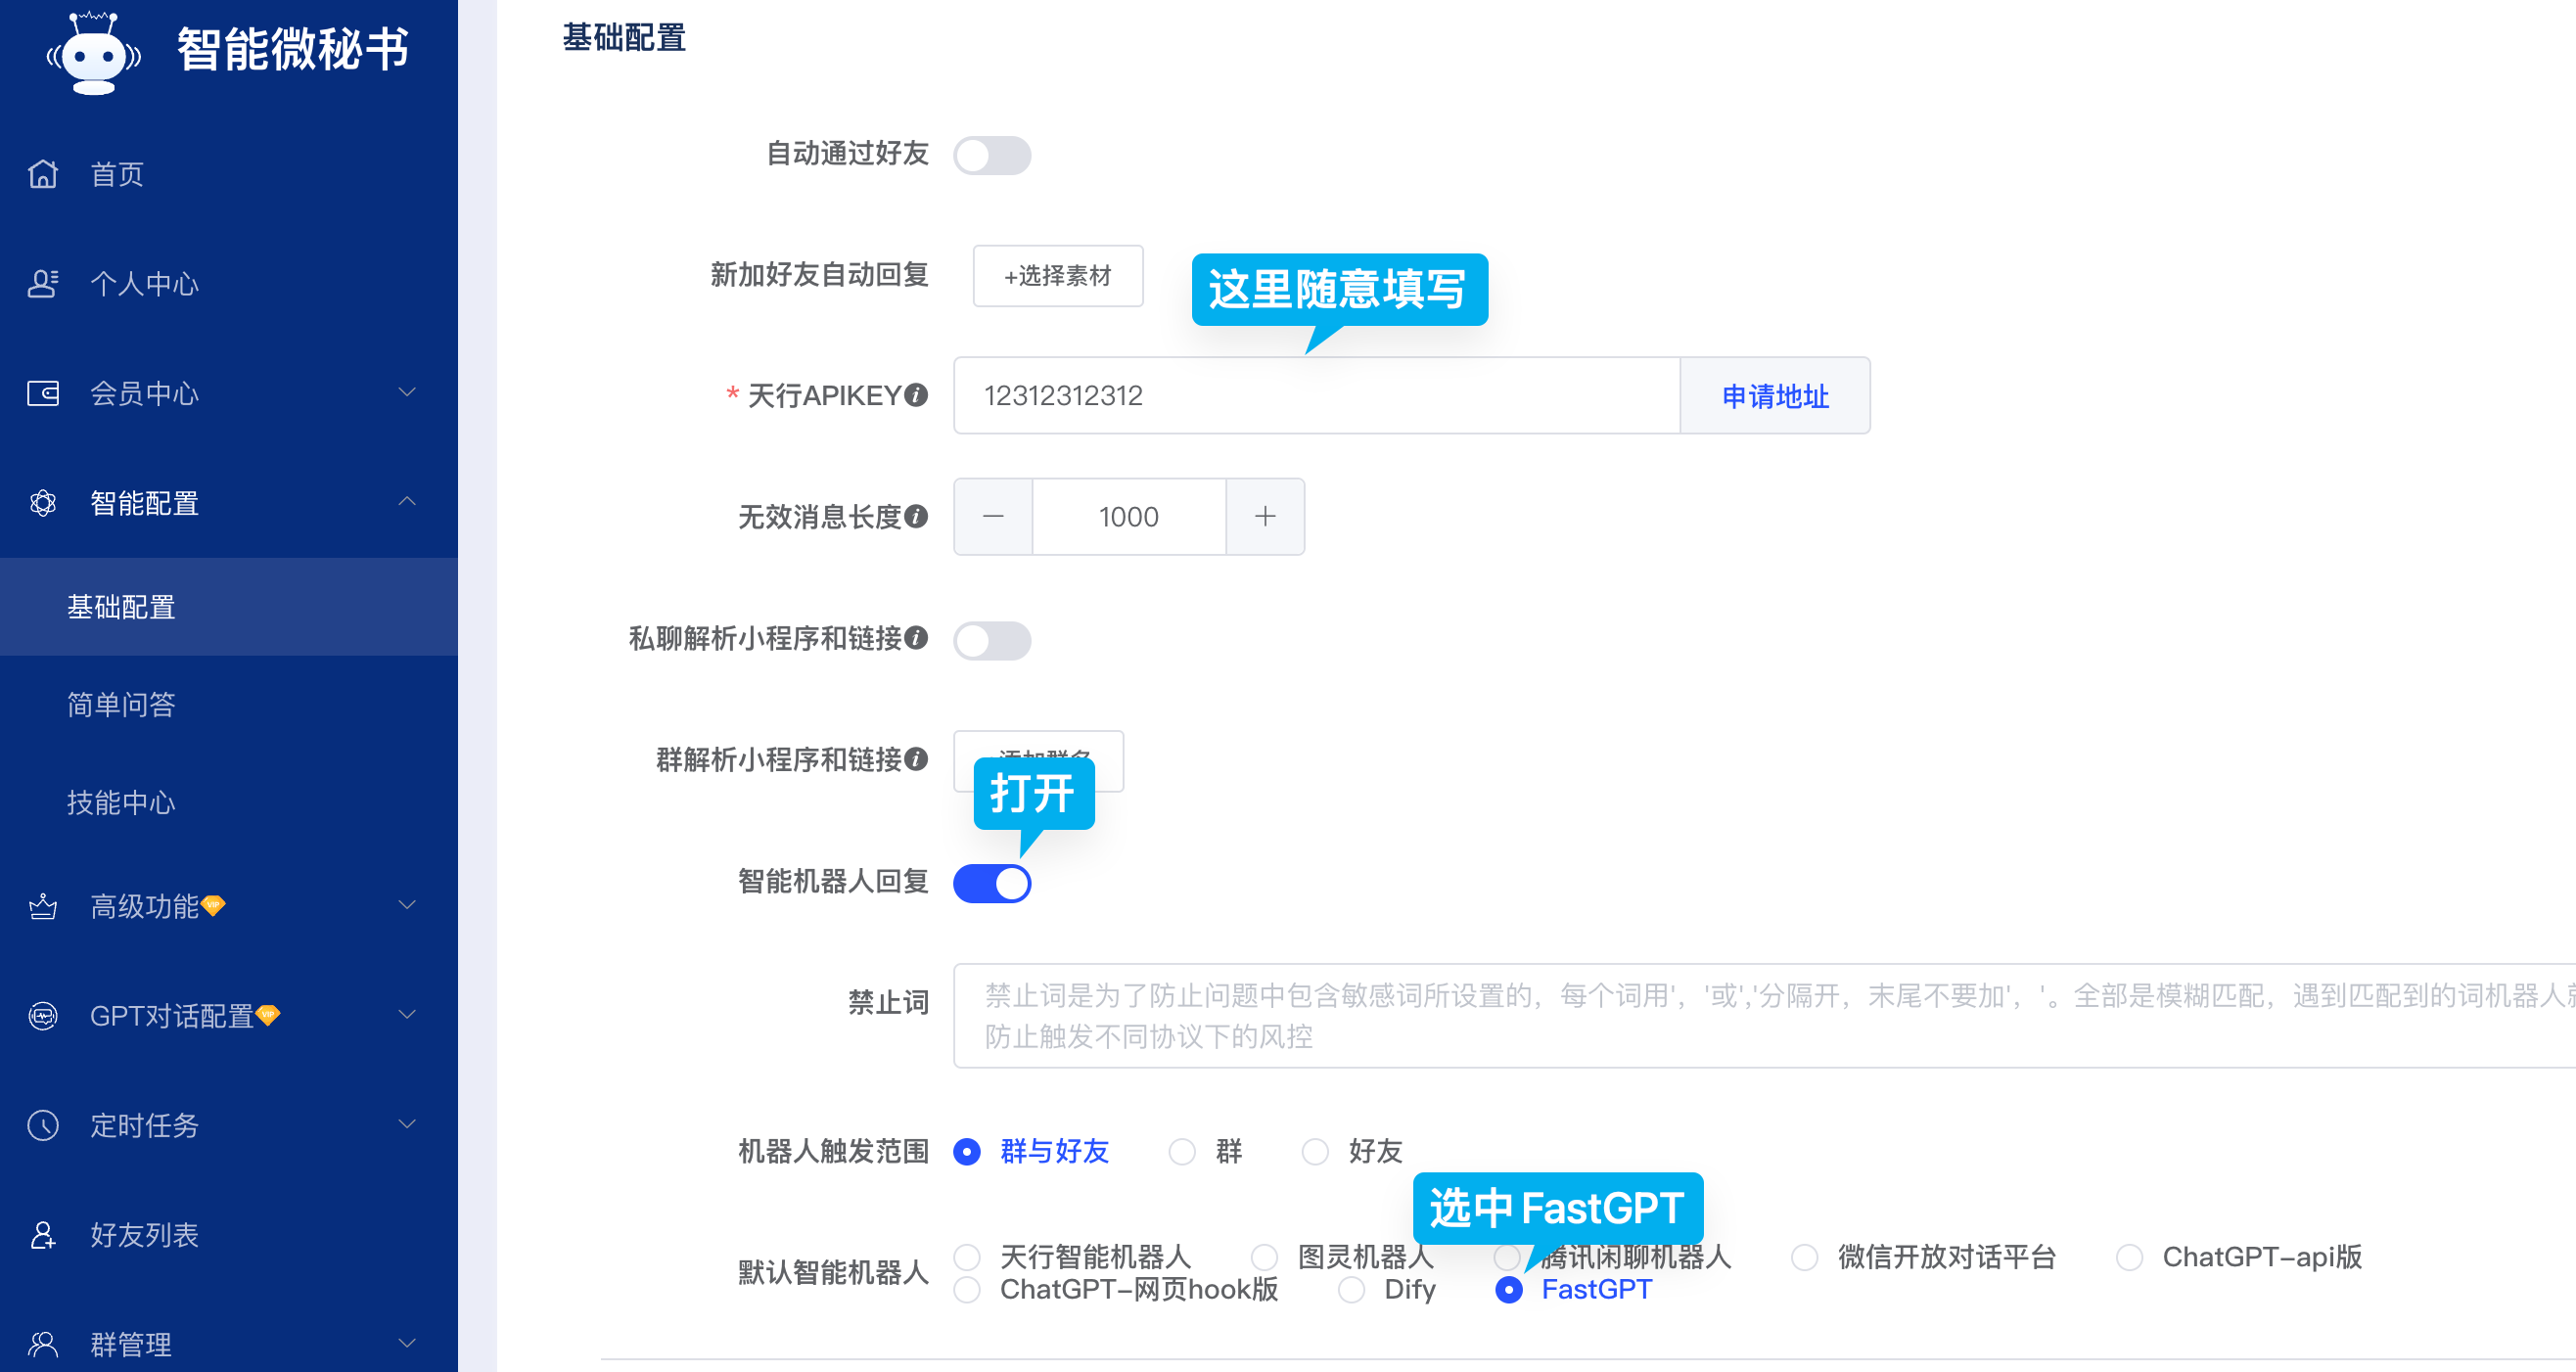Increase 无效消息长度 with plus button
This screenshot has width=2576, height=1372.
(x=1264, y=516)
